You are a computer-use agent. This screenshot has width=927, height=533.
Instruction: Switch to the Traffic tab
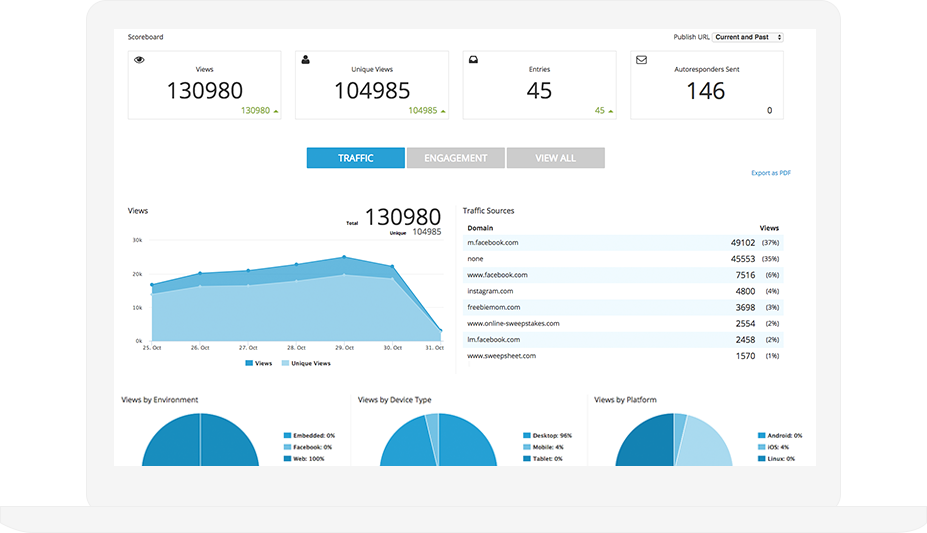[355, 158]
